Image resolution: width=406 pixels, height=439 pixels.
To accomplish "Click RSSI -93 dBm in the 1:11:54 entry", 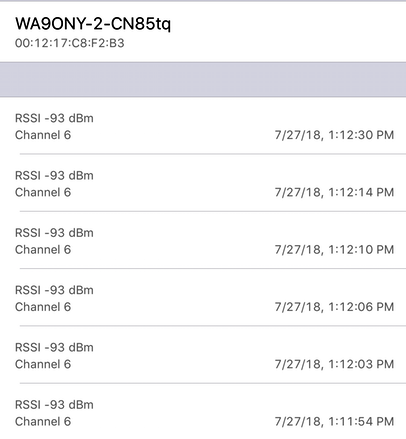I will (x=54, y=405).
